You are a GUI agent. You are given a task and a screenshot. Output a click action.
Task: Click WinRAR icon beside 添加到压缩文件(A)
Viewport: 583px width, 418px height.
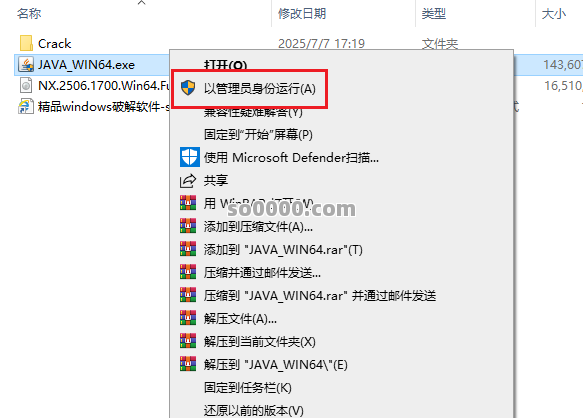(188, 226)
